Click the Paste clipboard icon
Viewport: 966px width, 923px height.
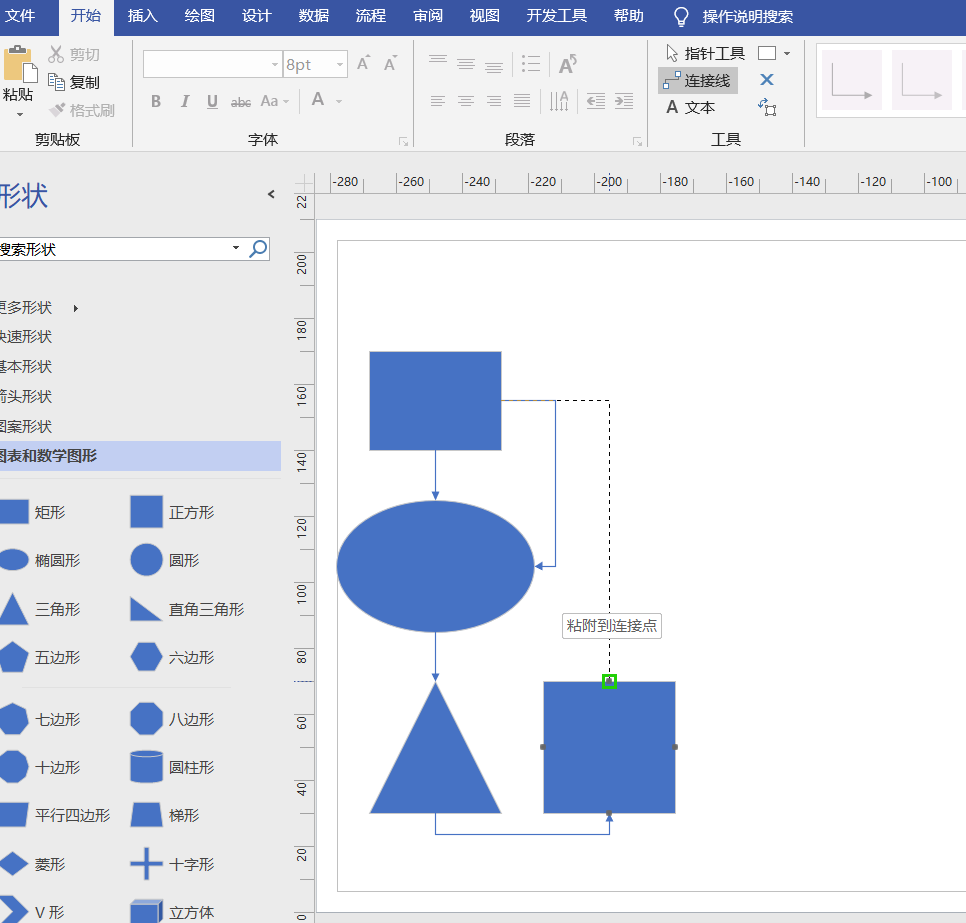point(20,64)
